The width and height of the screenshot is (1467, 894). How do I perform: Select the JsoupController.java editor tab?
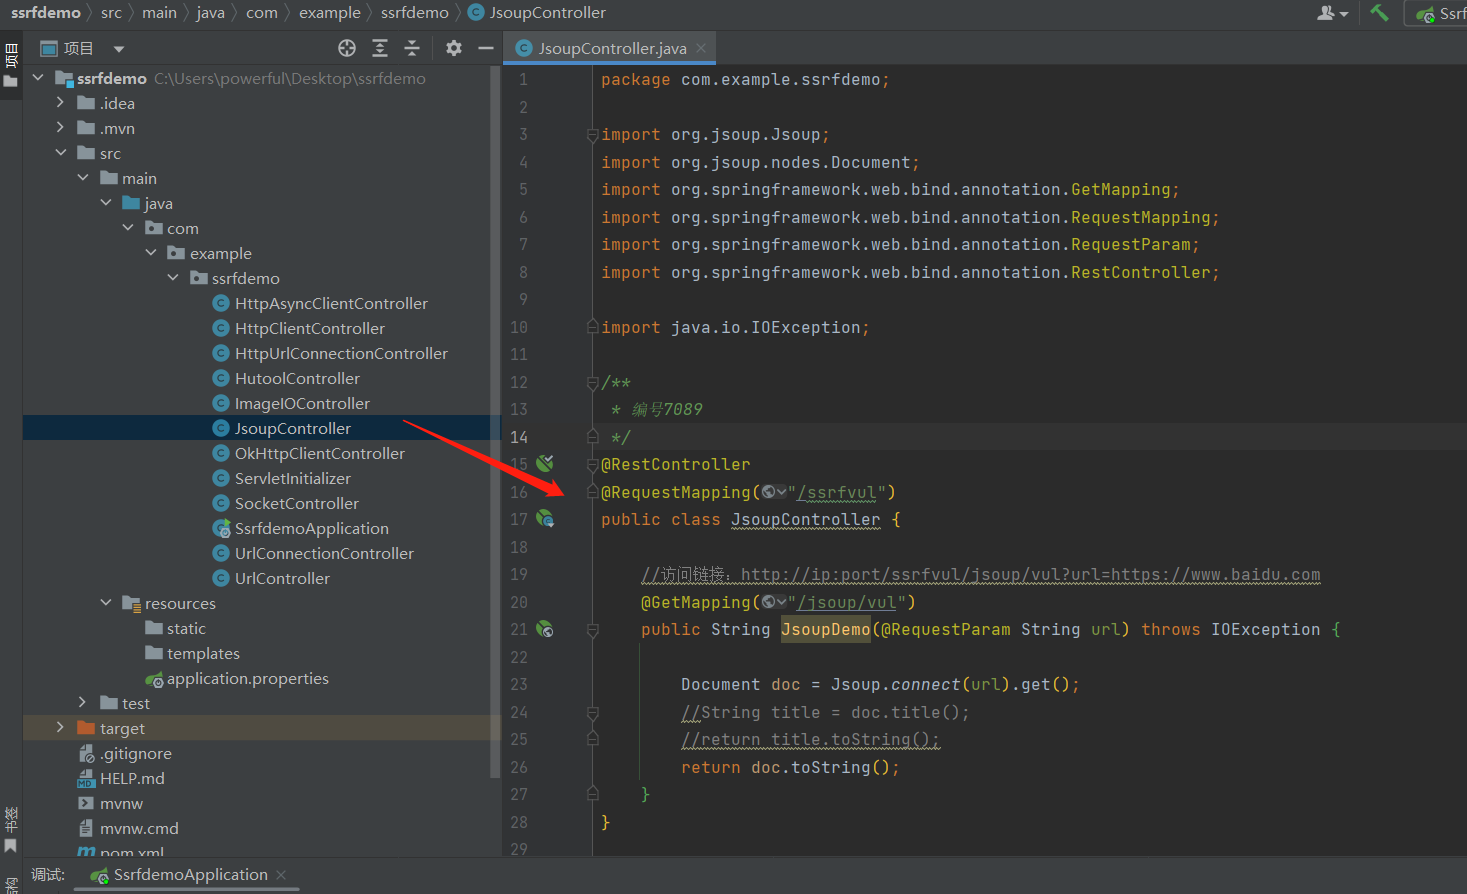click(611, 48)
